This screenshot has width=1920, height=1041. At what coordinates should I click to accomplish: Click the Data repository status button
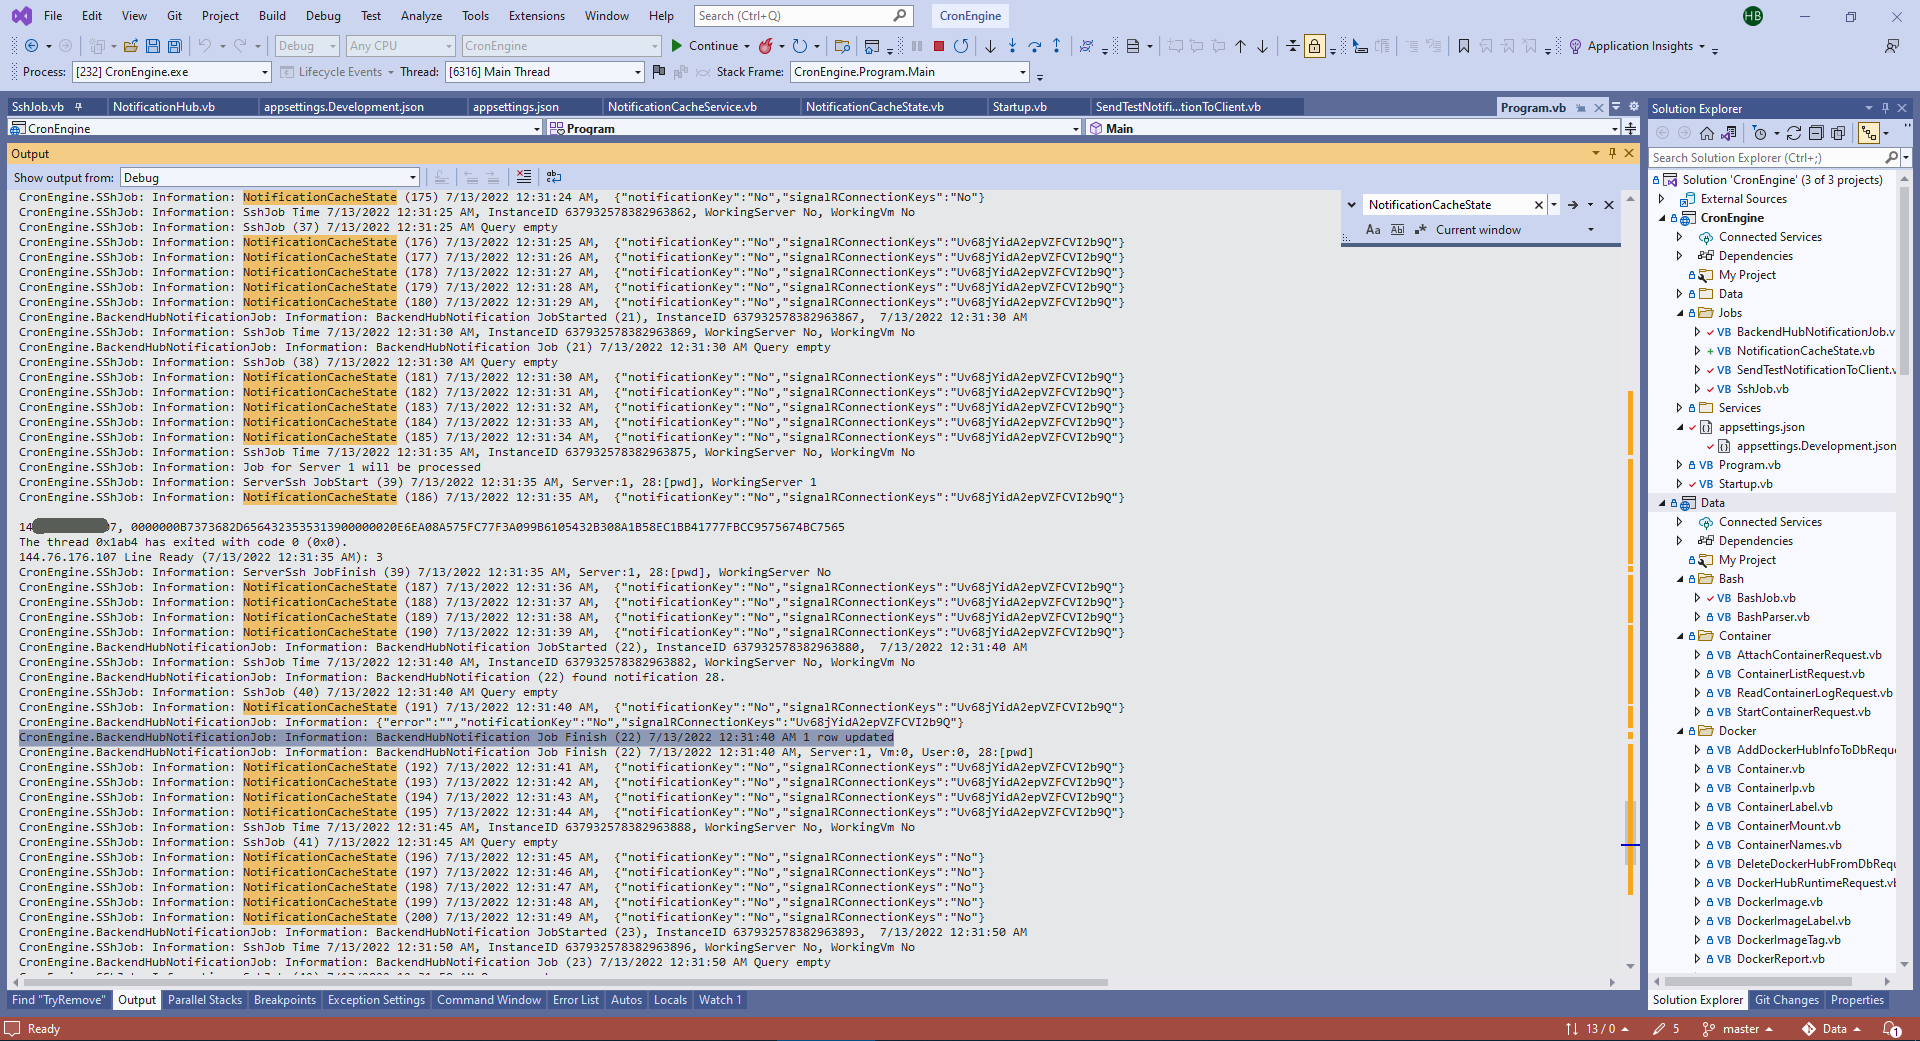point(1831,1029)
